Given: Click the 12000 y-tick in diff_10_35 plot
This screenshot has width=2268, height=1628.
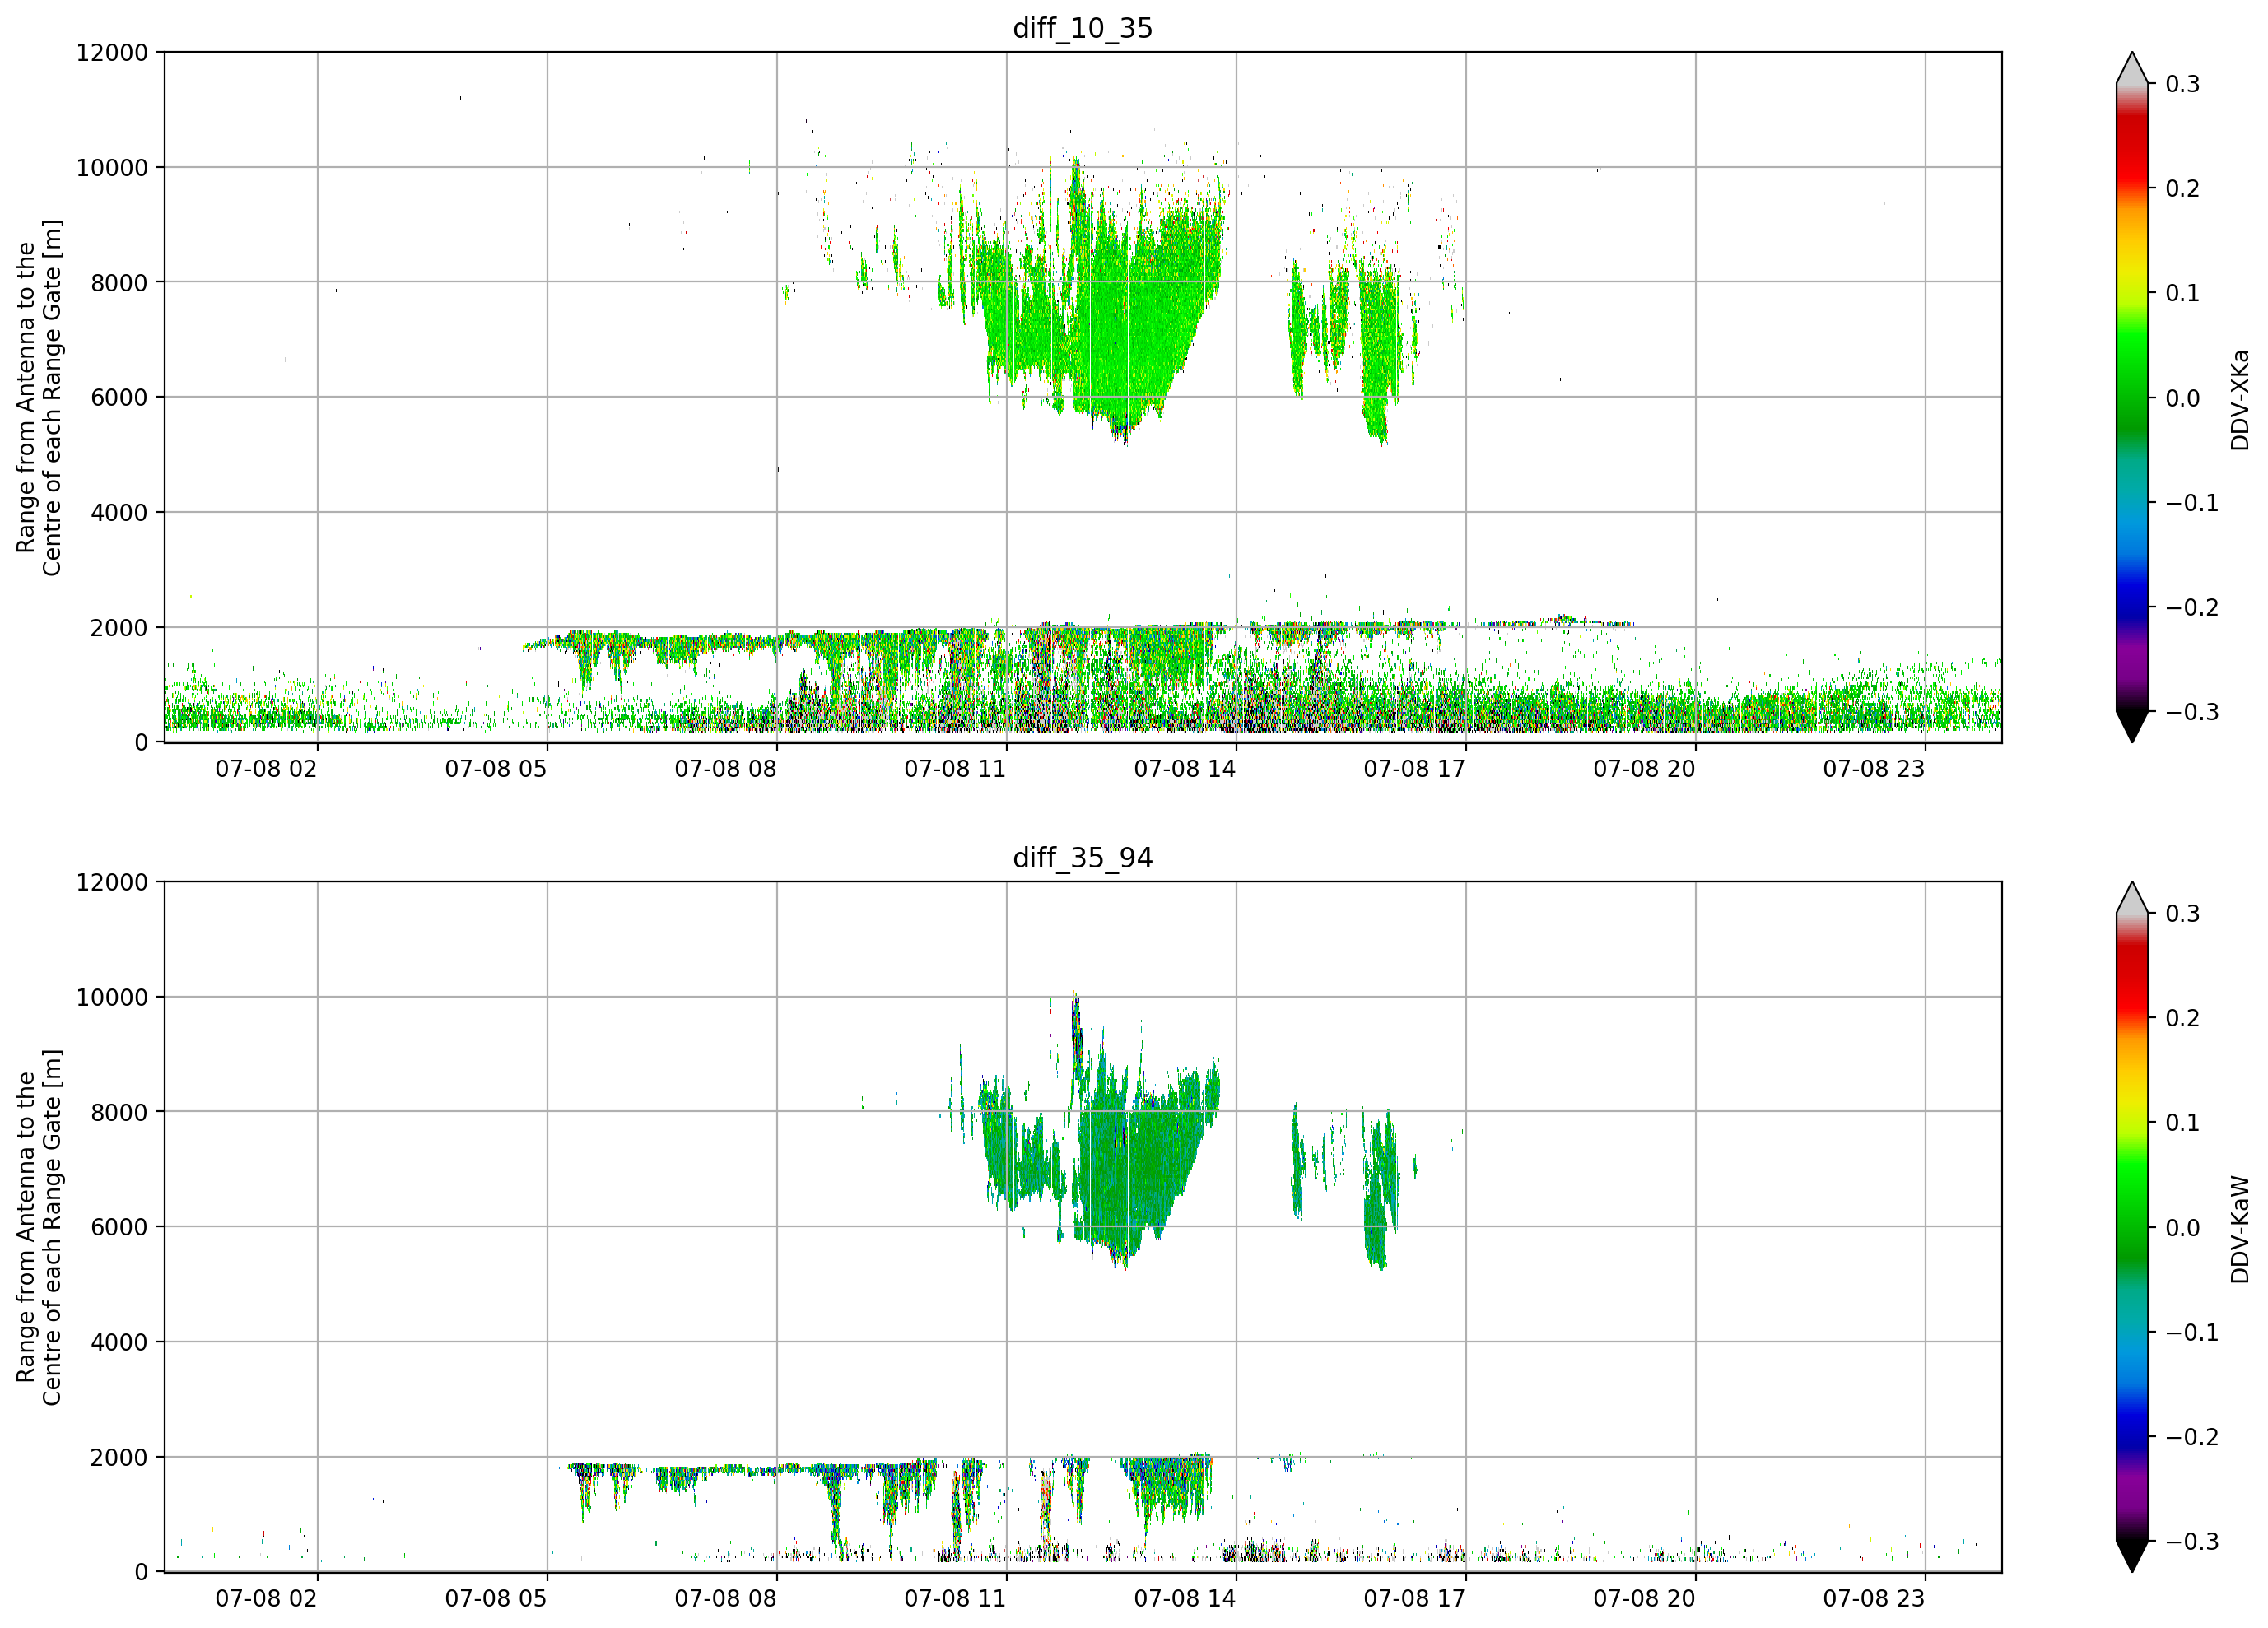Looking at the screenshot, I should click(x=112, y=52).
